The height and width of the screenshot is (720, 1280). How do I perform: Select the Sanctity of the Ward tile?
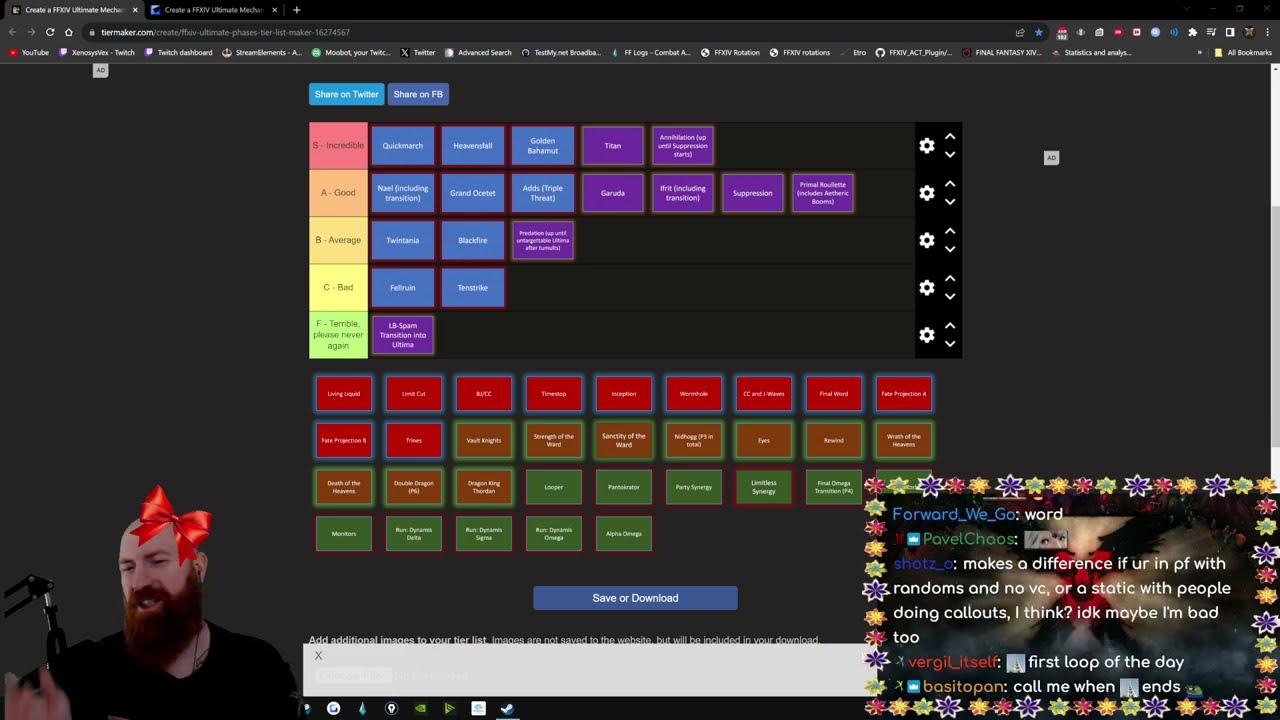click(x=624, y=440)
